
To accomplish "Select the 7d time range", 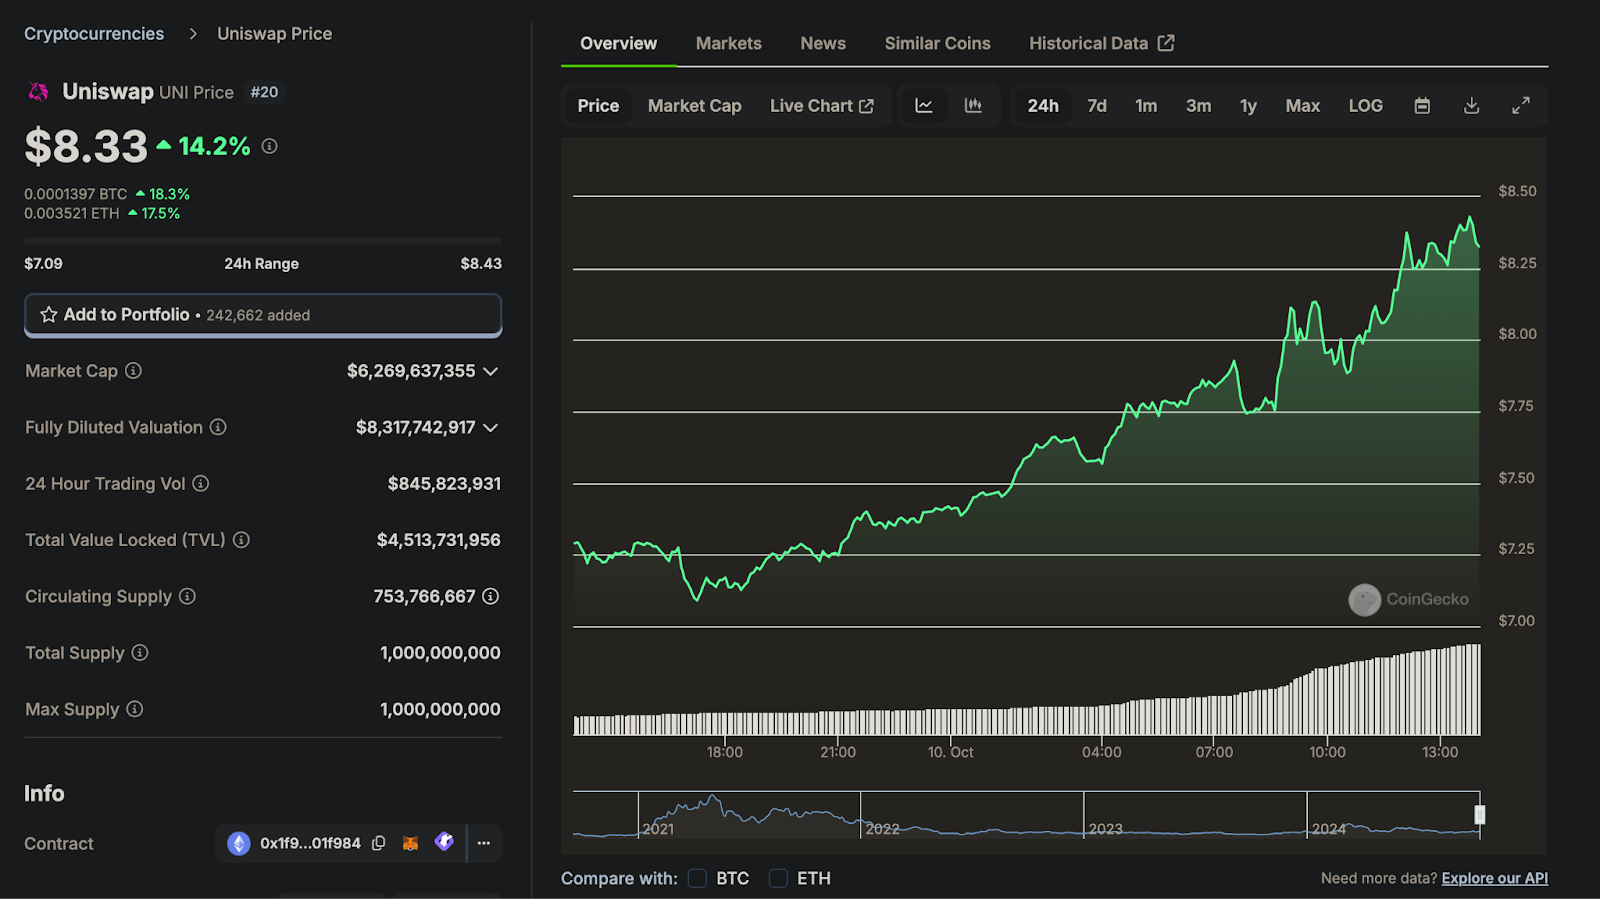I will 1097,106.
